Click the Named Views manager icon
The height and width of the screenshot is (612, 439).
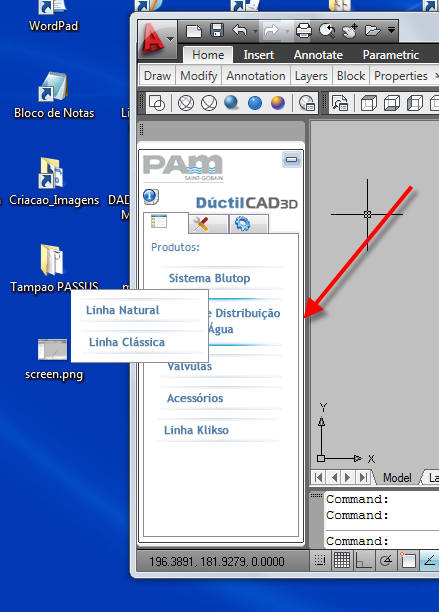[x=340, y=103]
